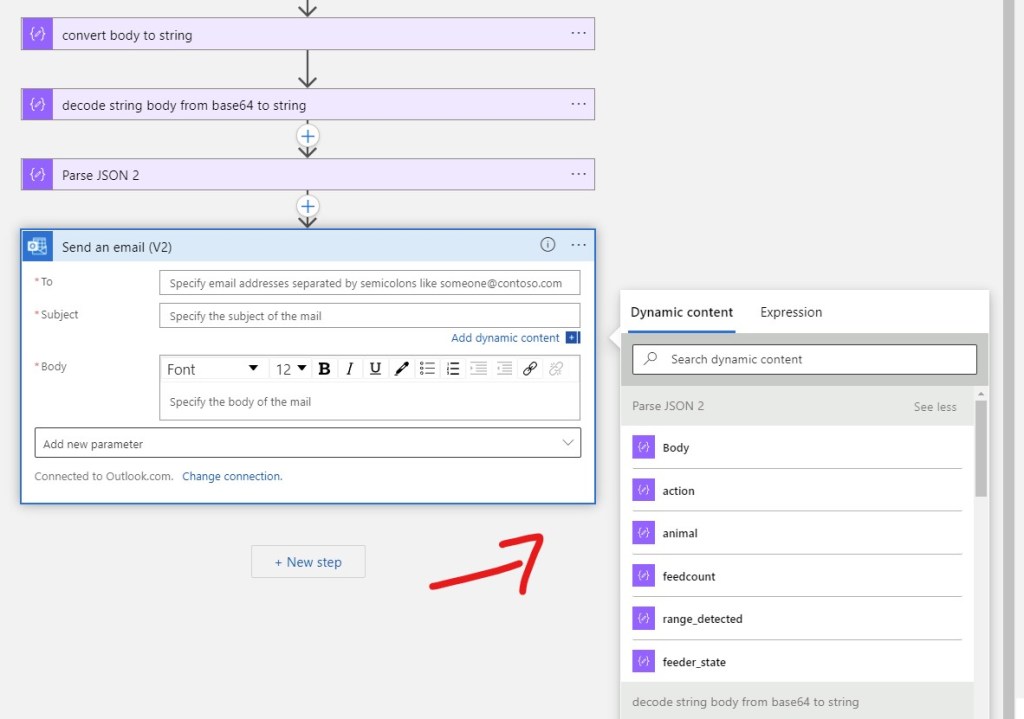Expand the Add new parameter dropdown
Viewport: 1024px width, 719px height.
pos(308,443)
